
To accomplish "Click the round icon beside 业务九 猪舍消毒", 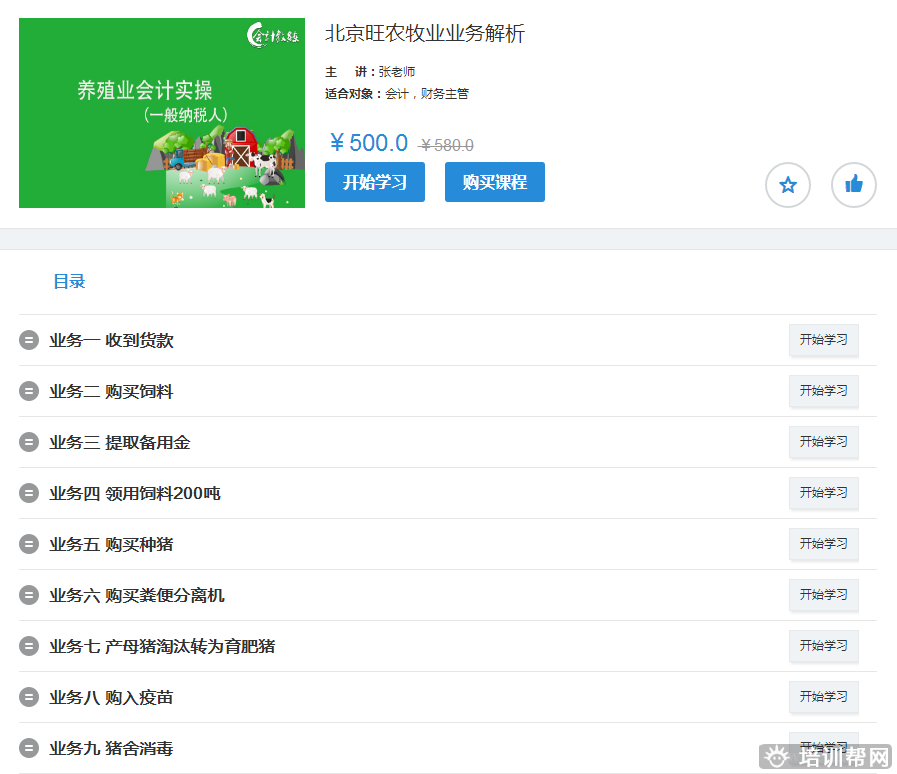I will pyautogui.click(x=29, y=748).
